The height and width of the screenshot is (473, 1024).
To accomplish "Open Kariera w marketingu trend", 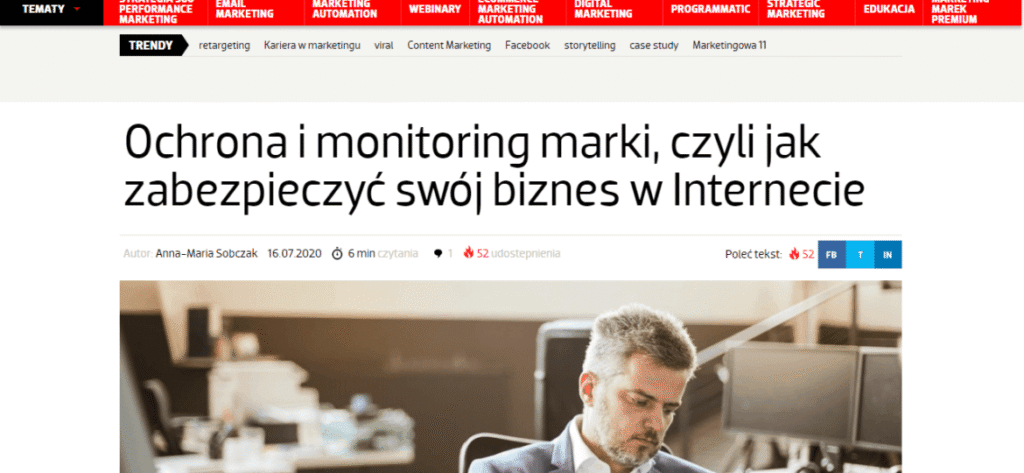I will (x=312, y=45).
